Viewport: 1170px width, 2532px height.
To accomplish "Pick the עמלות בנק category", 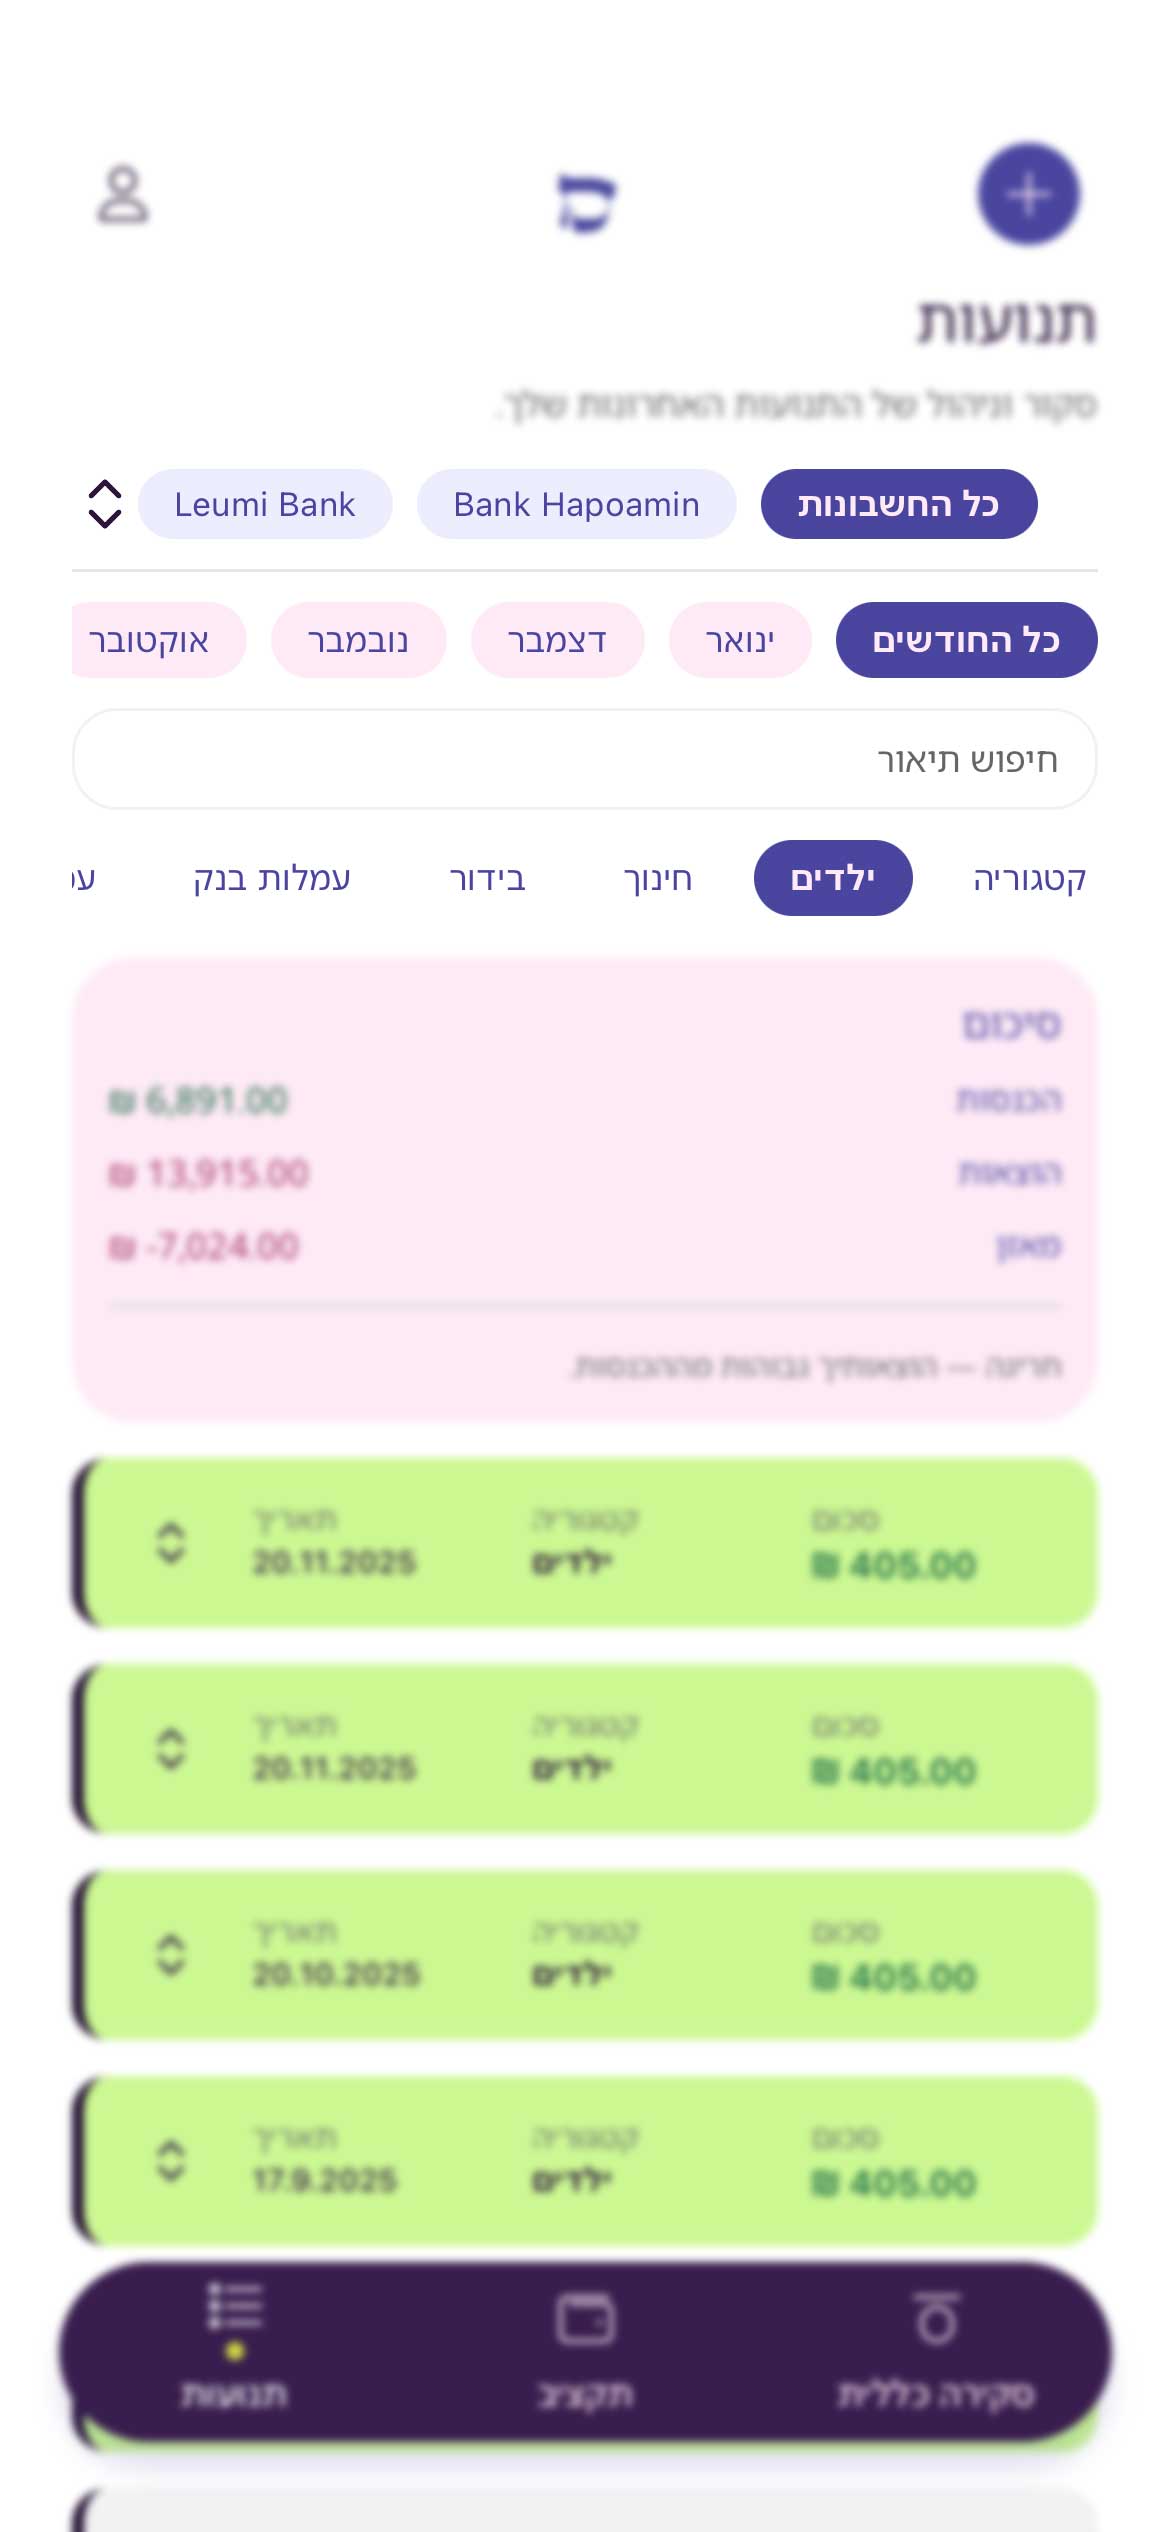I will [272, 878].
